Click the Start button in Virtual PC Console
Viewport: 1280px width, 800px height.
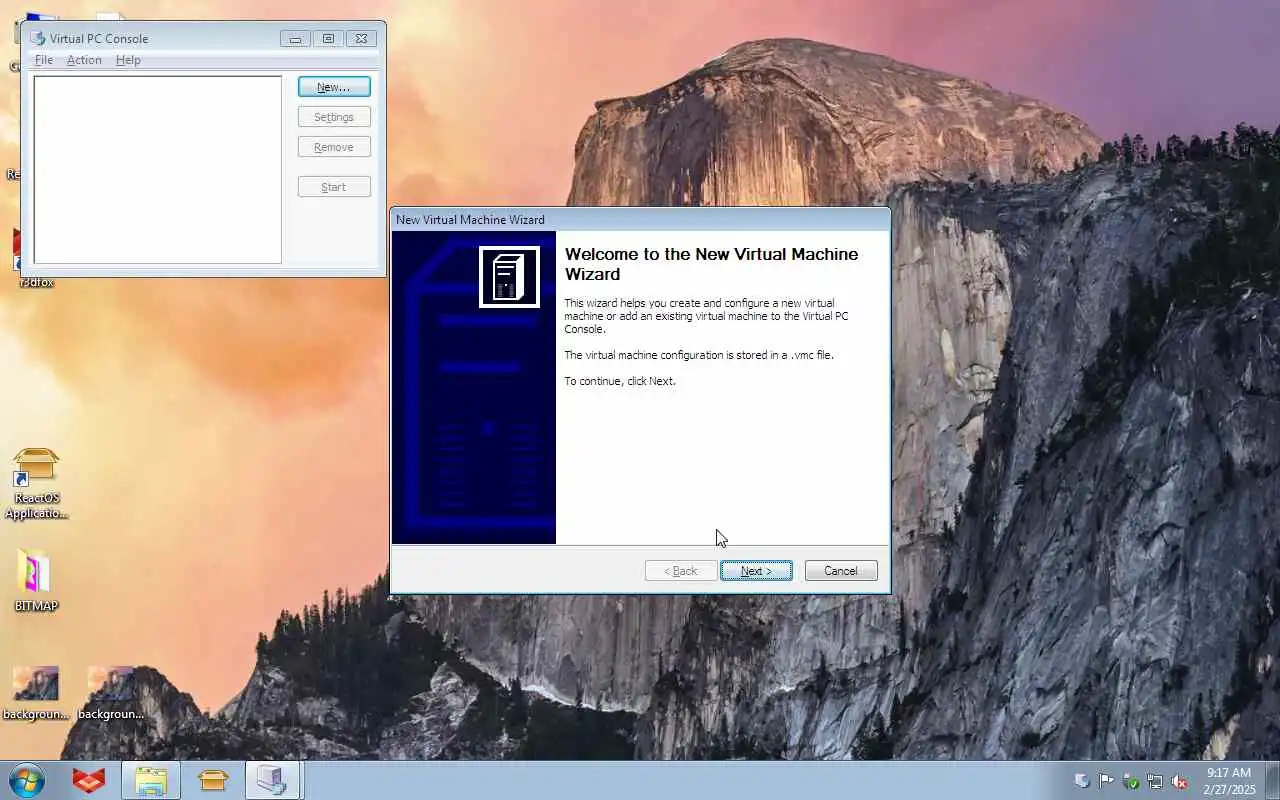334,187
